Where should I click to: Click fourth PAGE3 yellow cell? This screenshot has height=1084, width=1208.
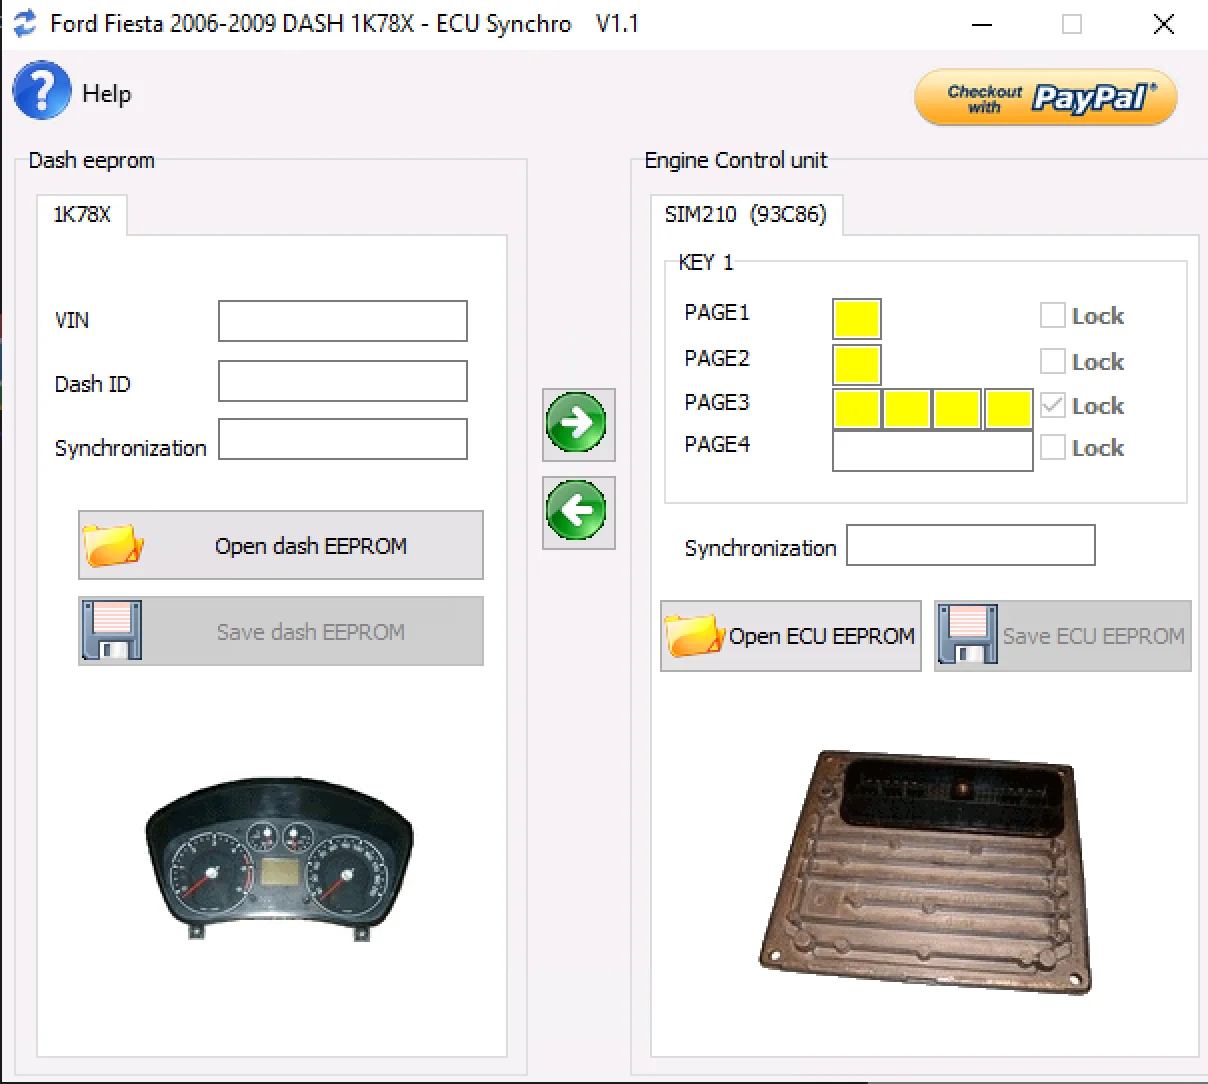tap(1008, 409)
